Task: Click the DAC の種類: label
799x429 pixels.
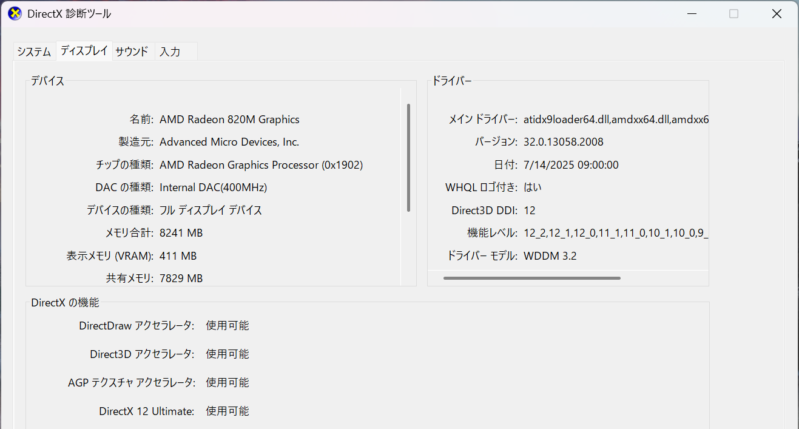Action: [x=124, y=187]
